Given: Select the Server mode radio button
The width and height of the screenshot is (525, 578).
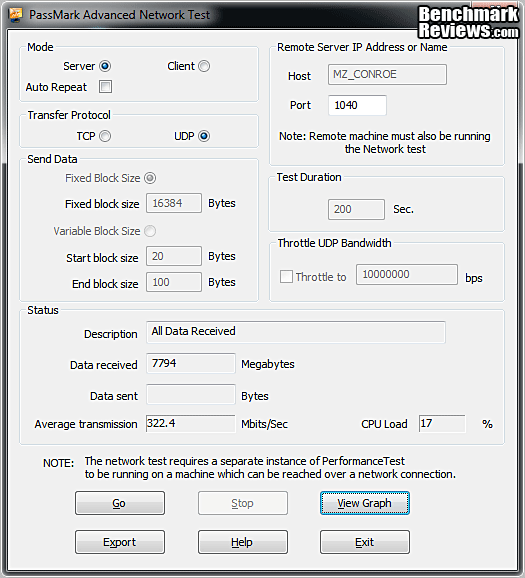Looking at the screenshot, I should [x=105, y=66].
